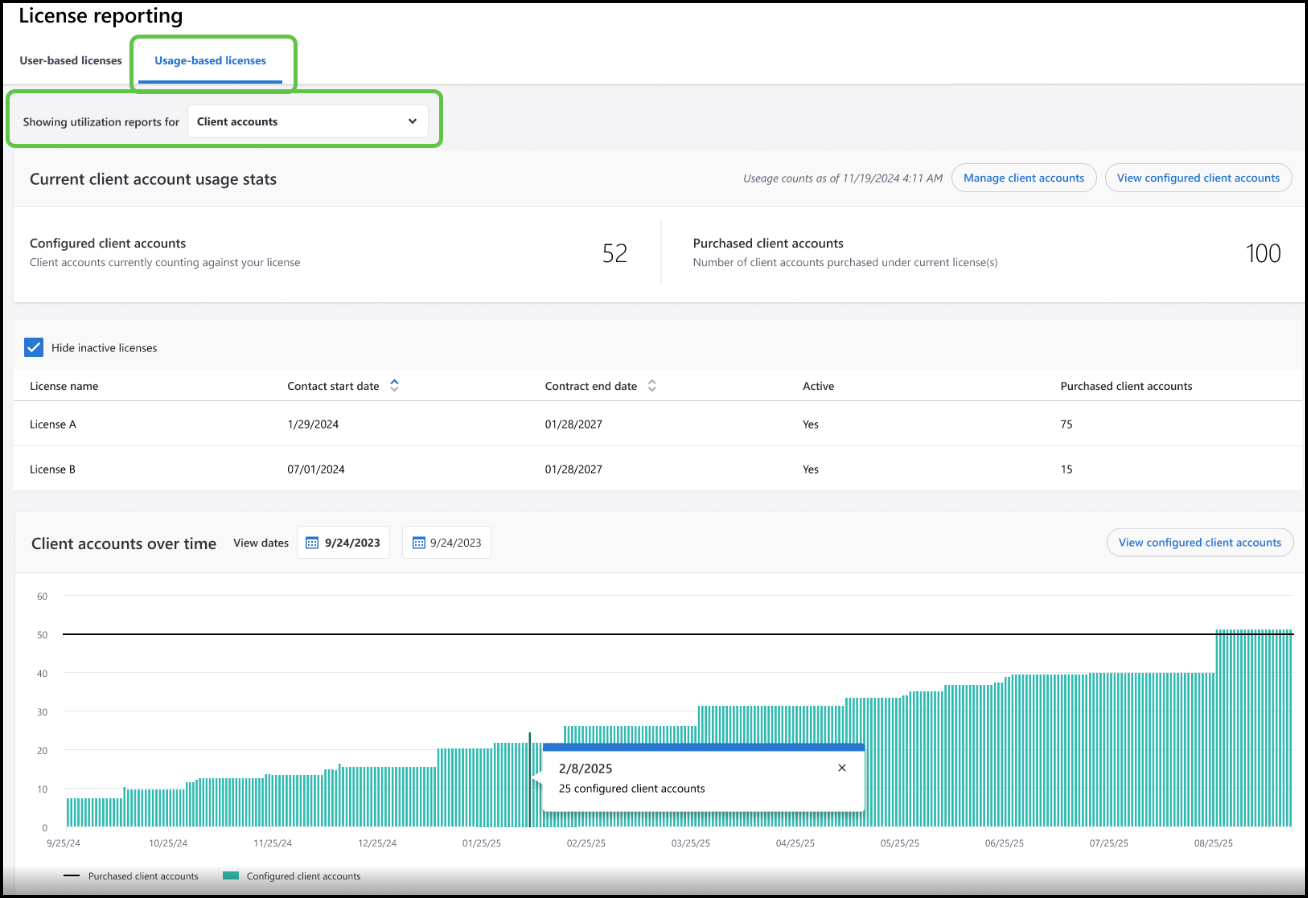Image resolution: width=1308 pixels, height=898 pixels.
Task: Click Manage client accounts button
Action: click(x=1024, y=178)
